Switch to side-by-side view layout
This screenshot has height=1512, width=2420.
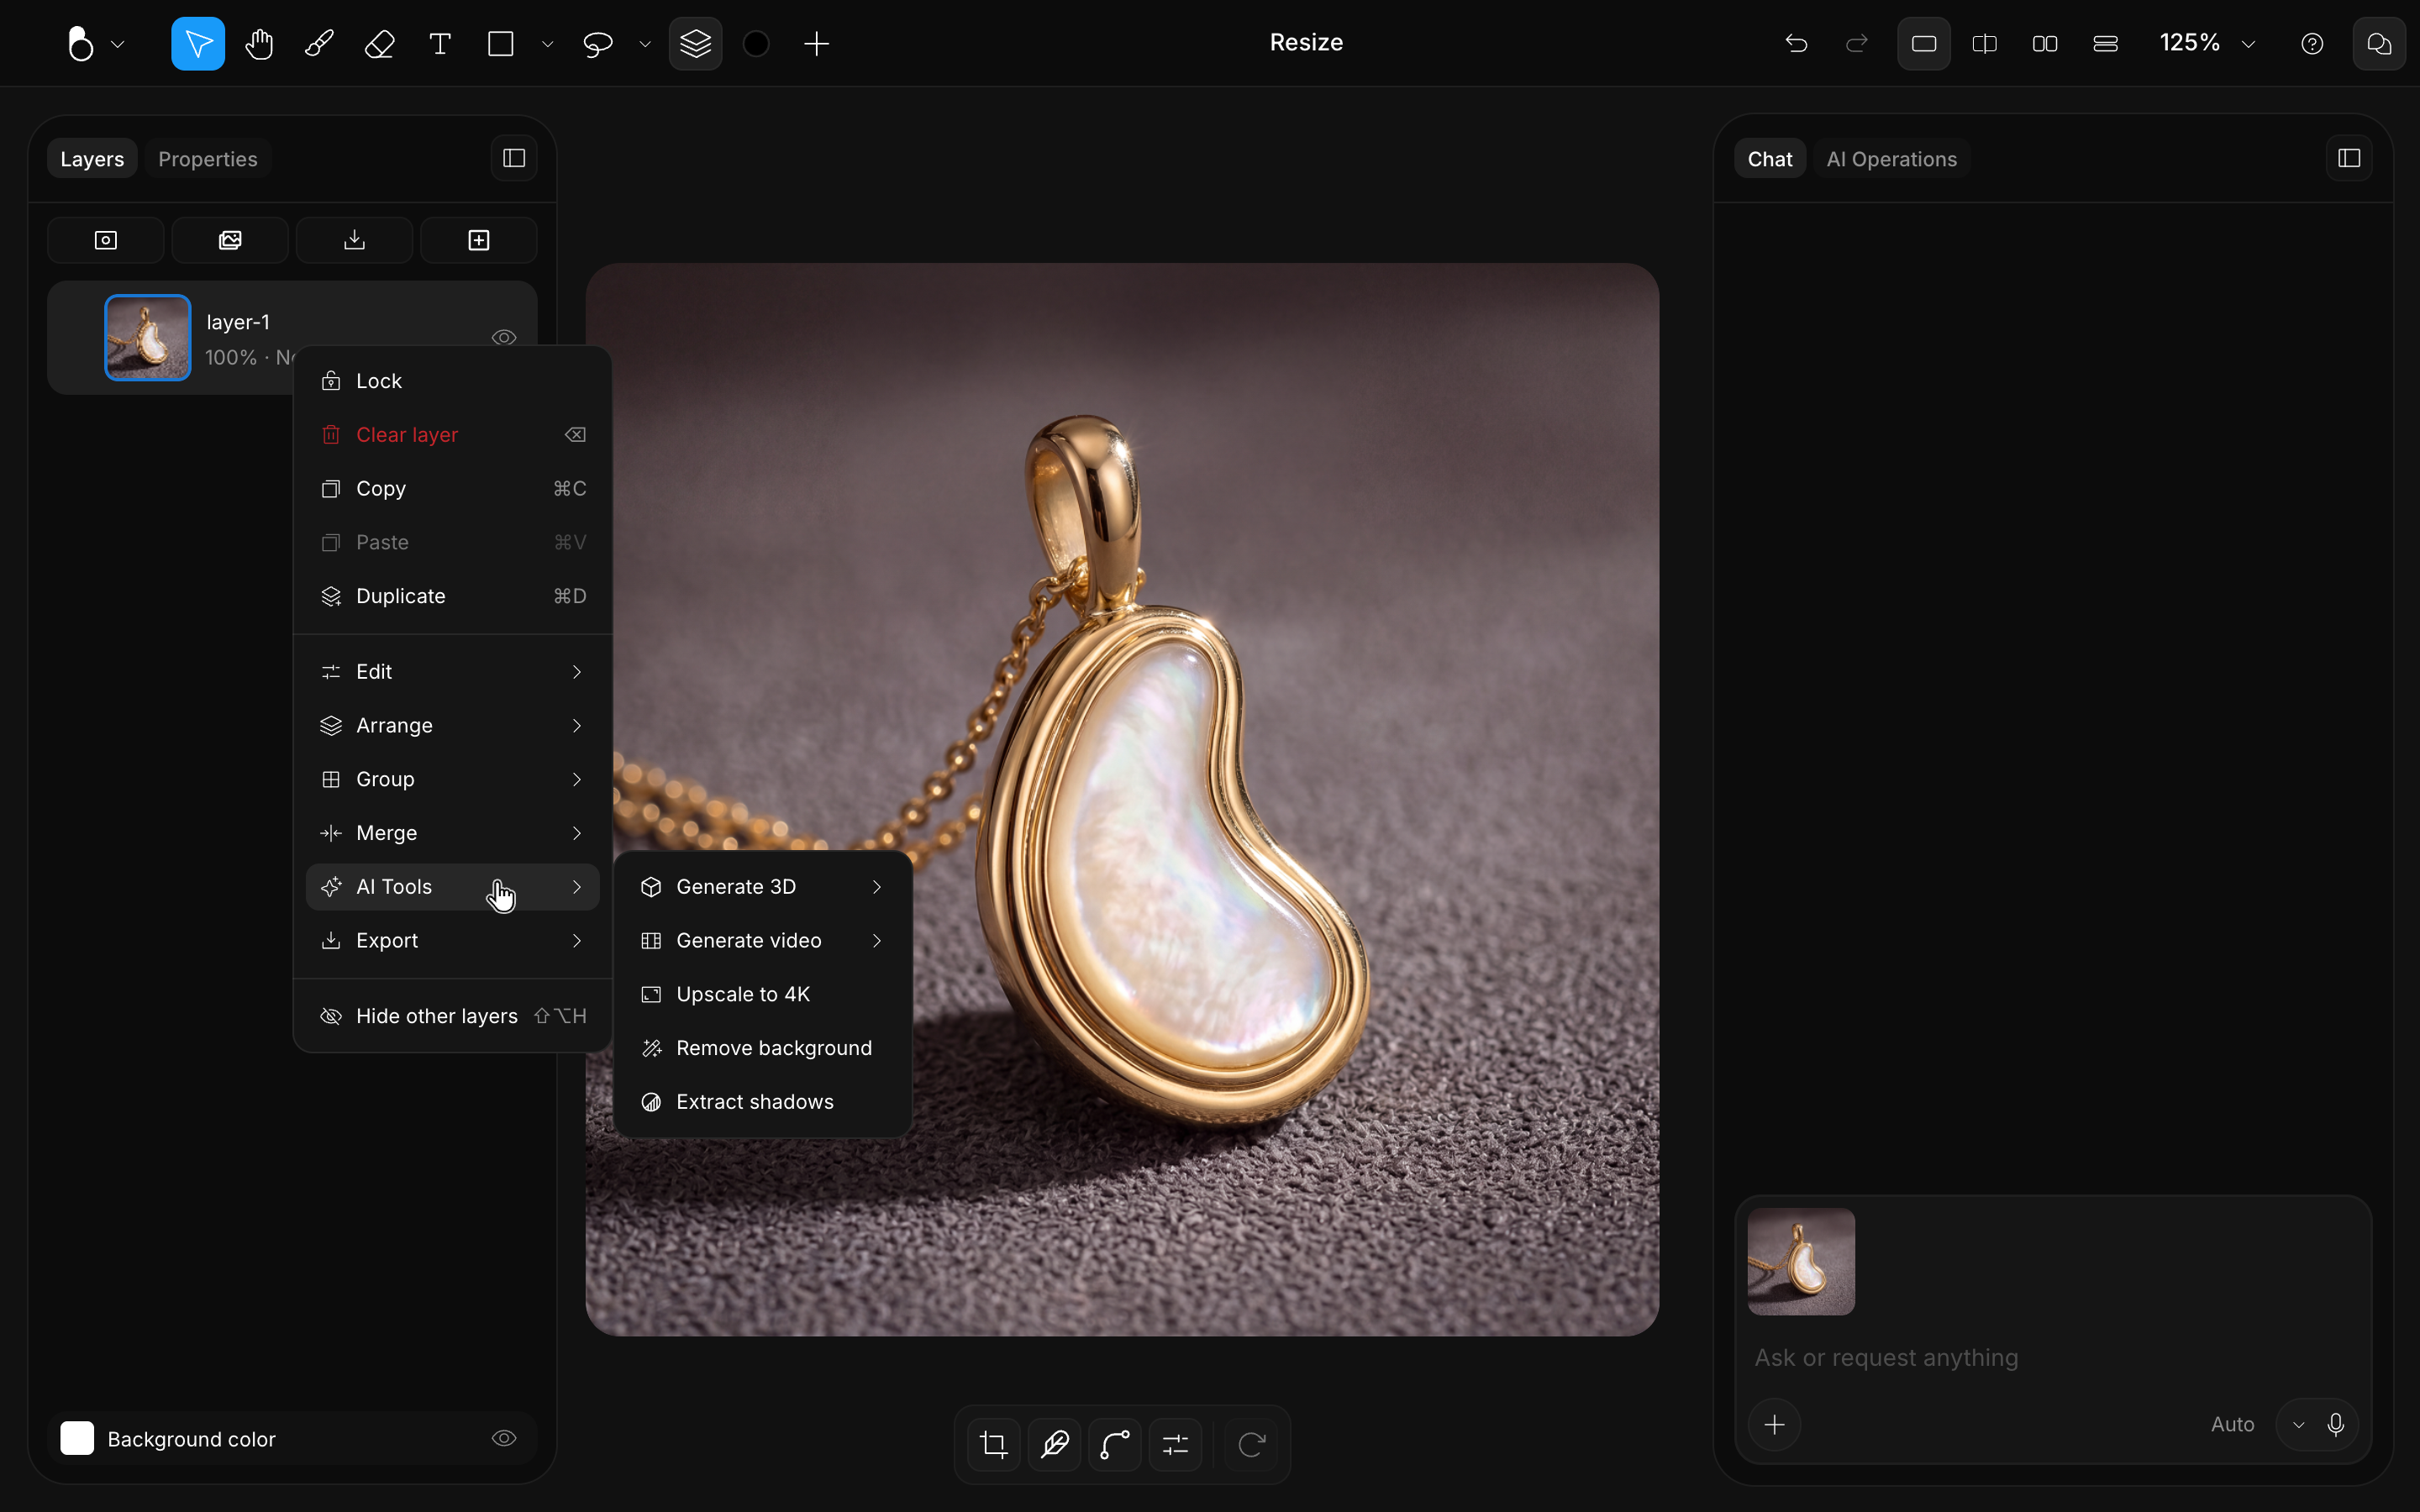(2045, 44)
